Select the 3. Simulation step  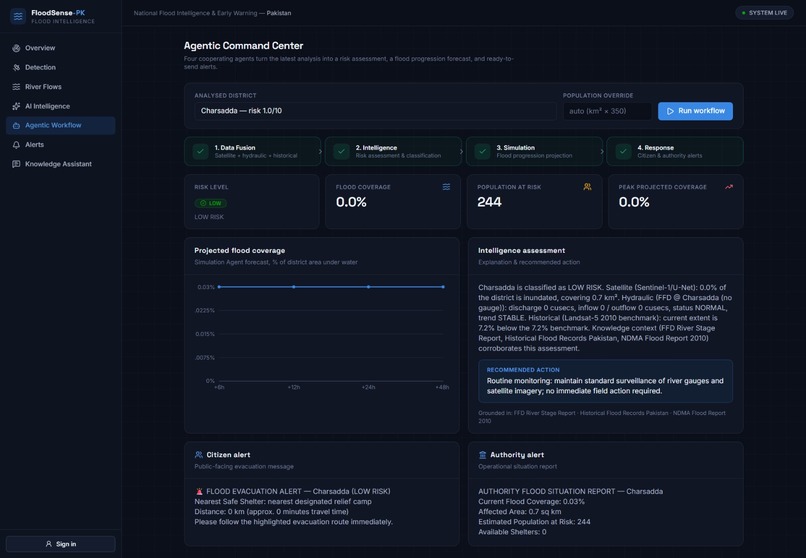[534, 152]
